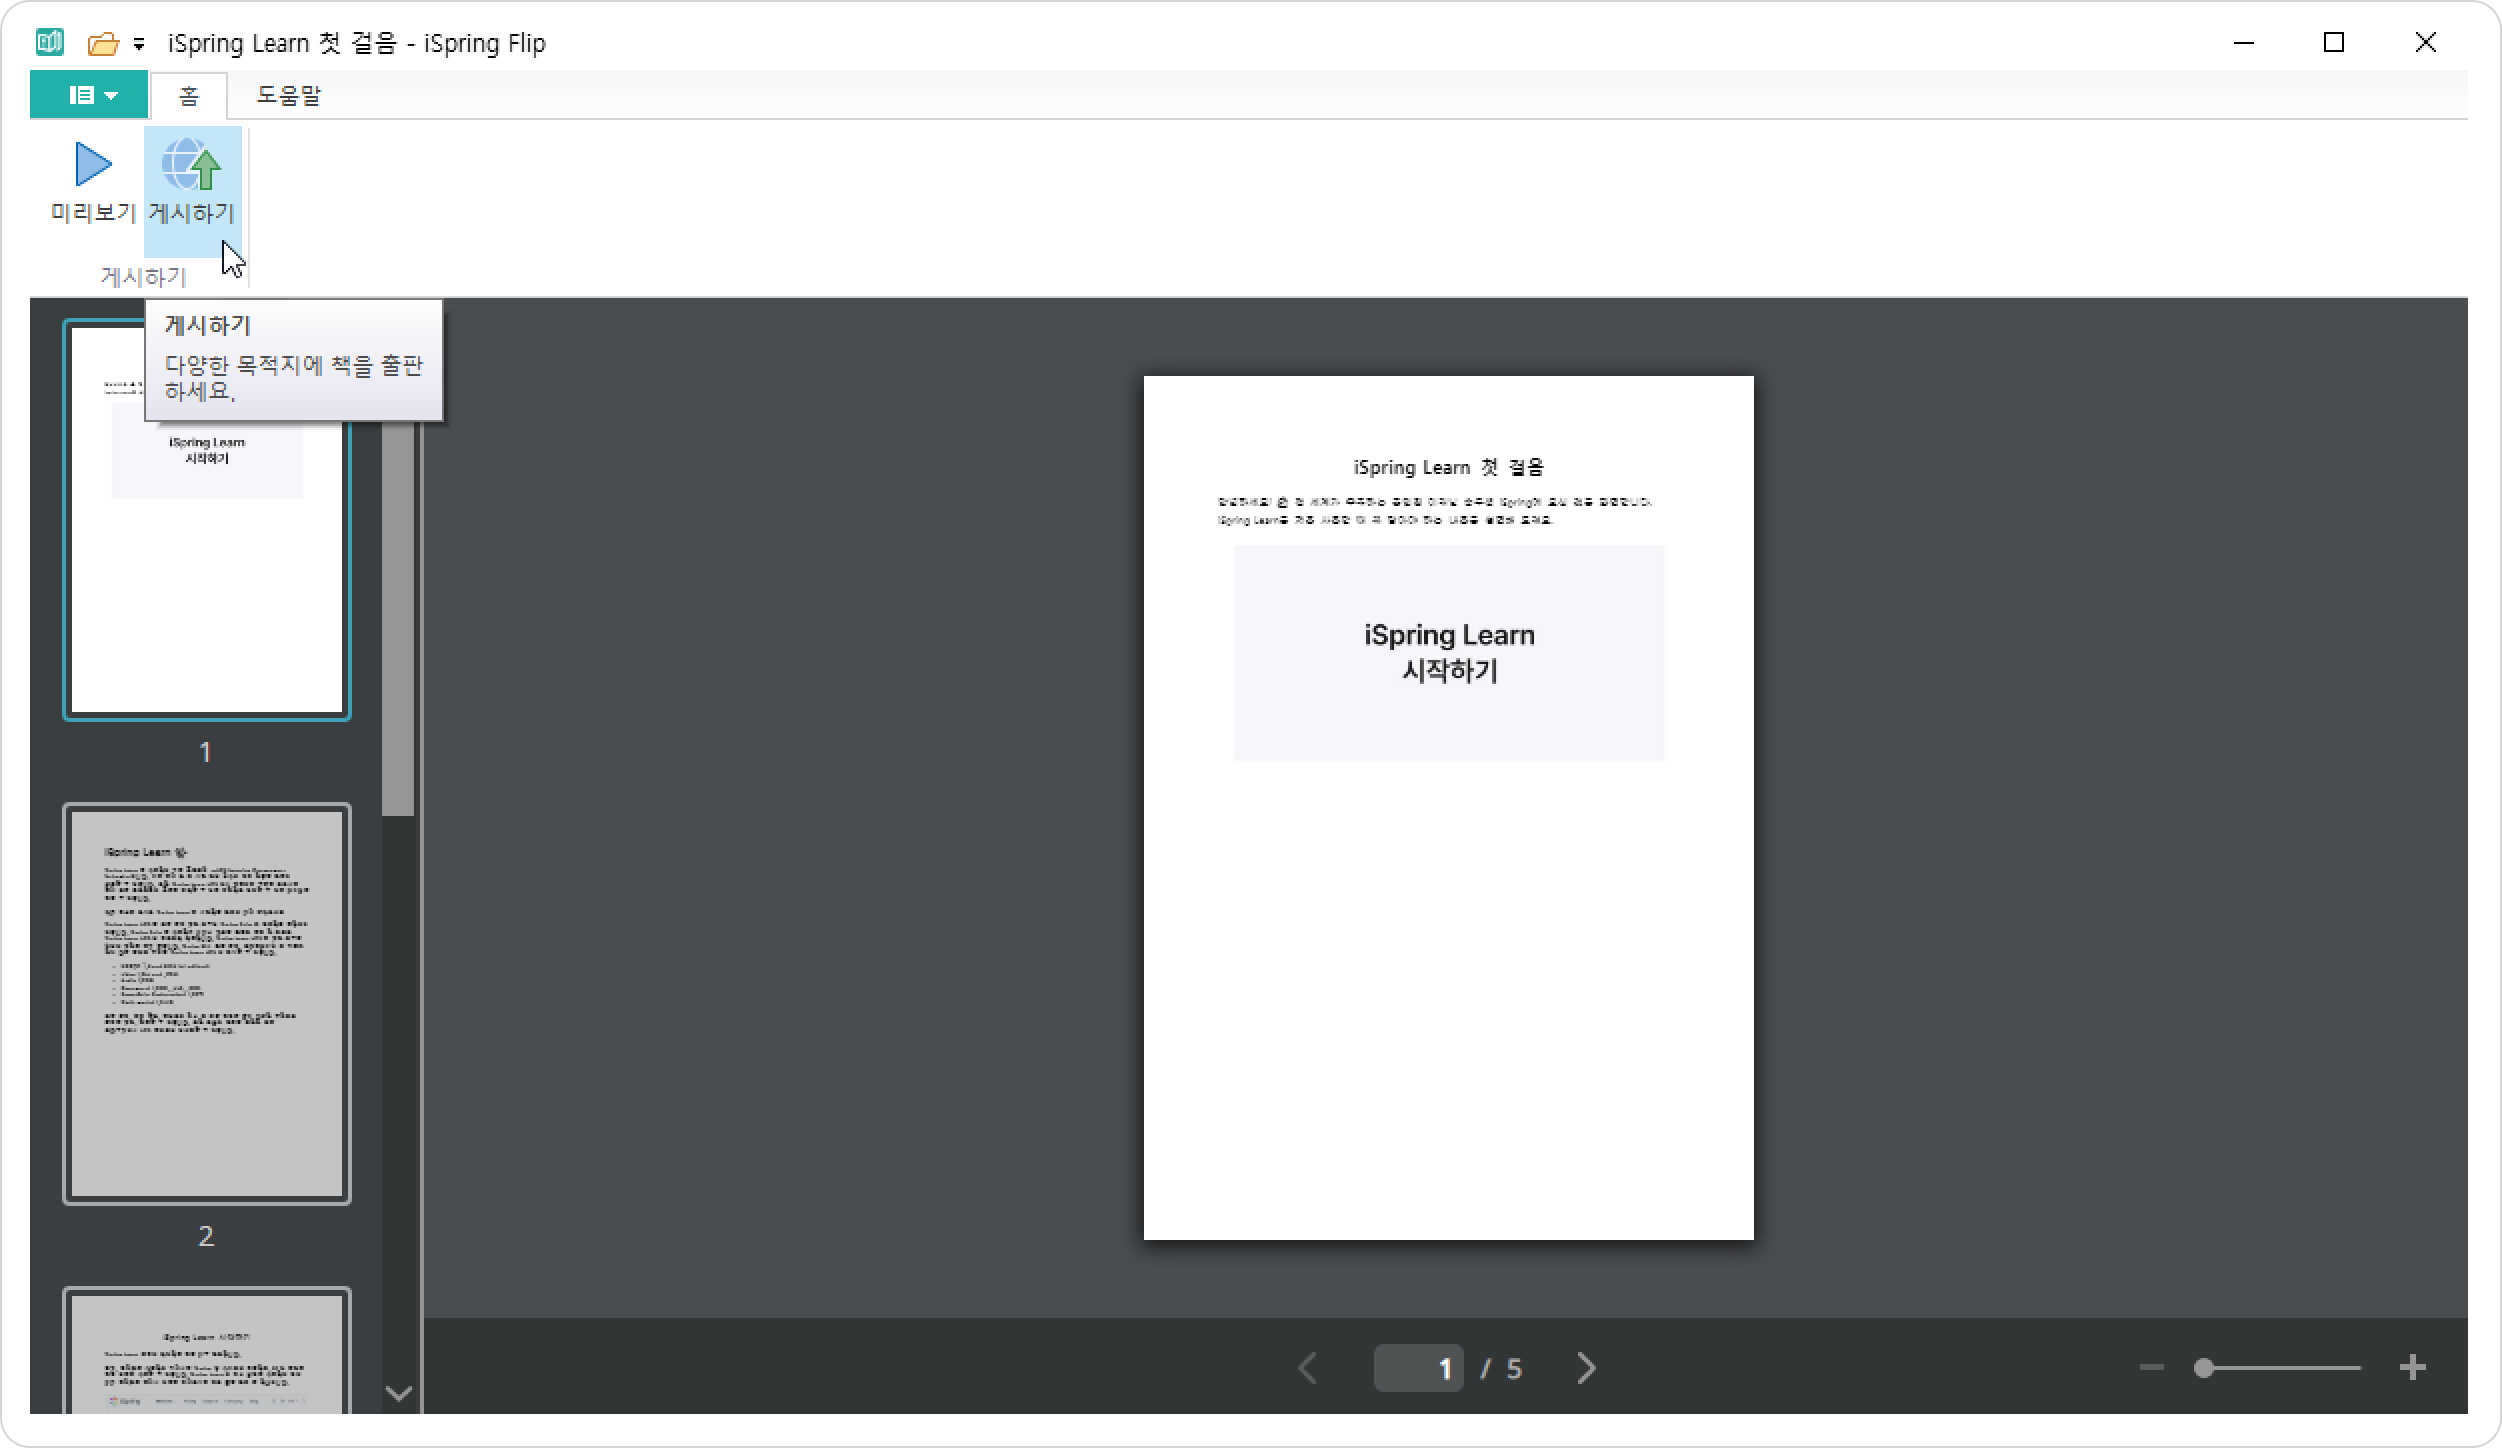Click the thumbnail label "1"
Viewport: 2502px width, 1448px height.
coord(206,752)
